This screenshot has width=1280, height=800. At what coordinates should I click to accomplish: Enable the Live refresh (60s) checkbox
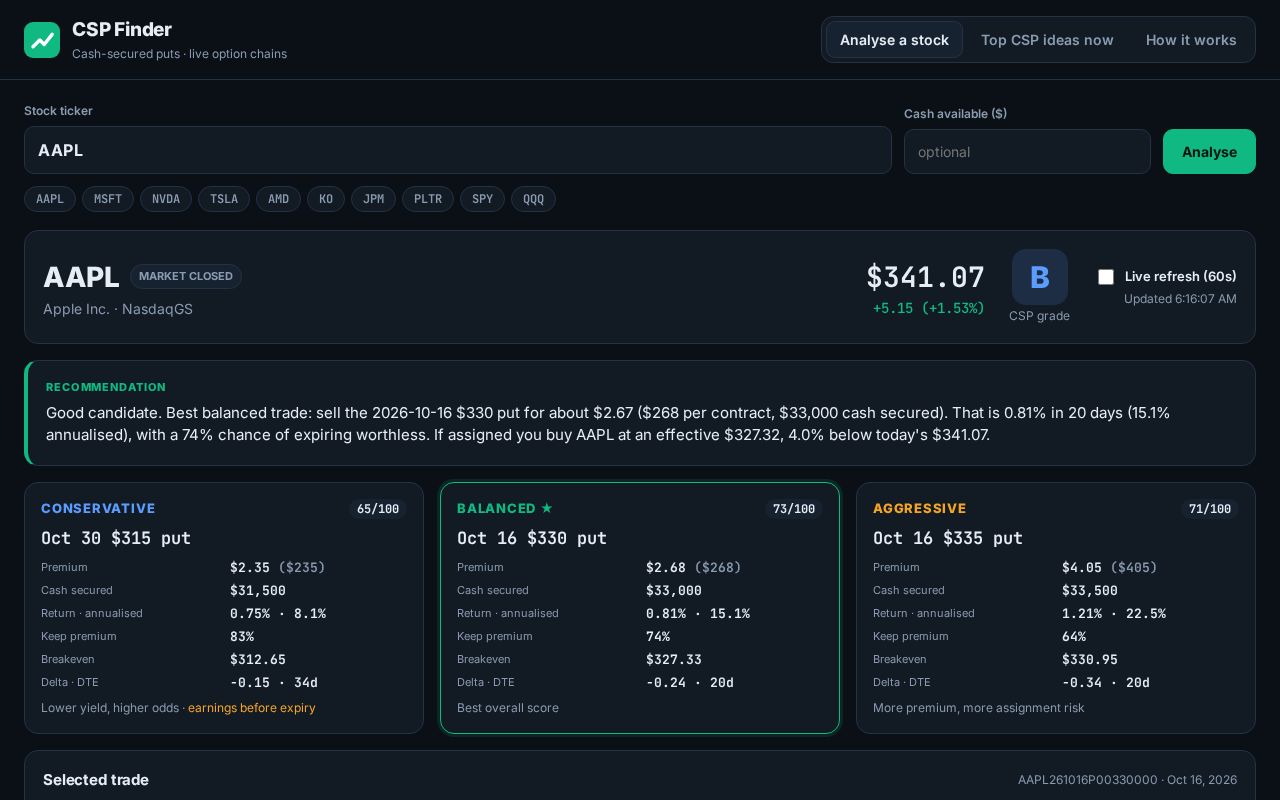click(x=1106, y=277)
